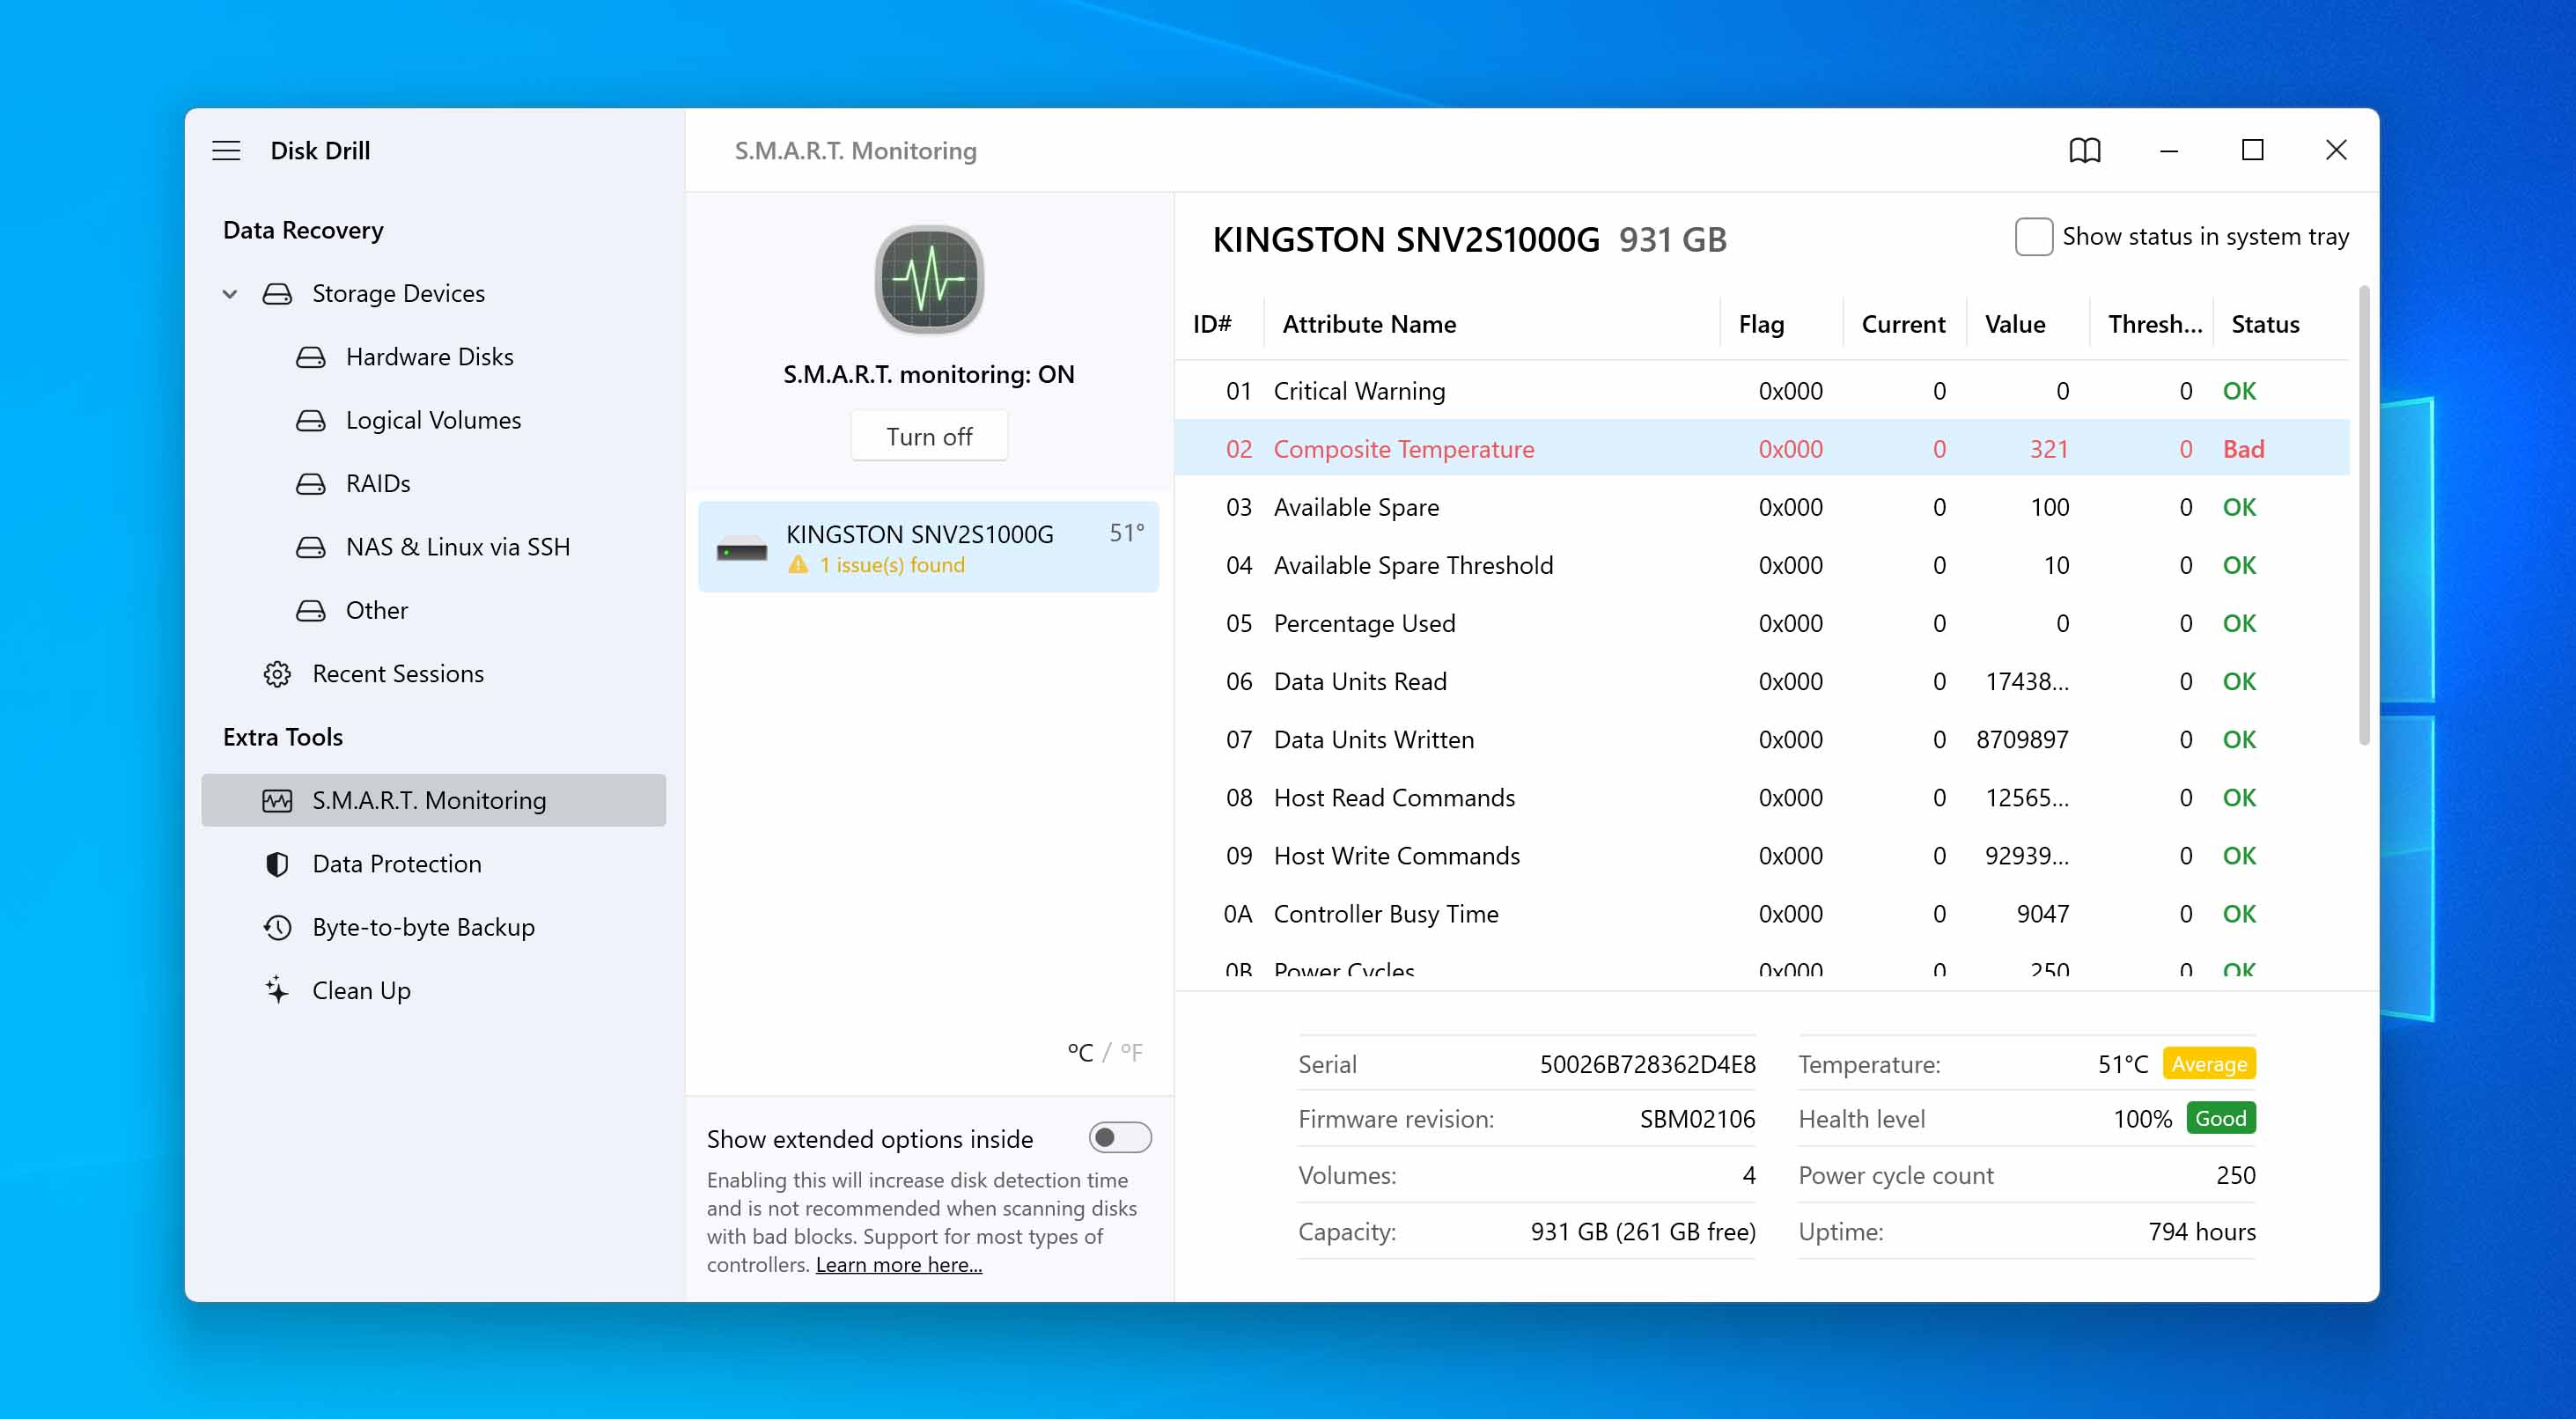2576x1419 pixels.
Task: Select NAS & Linux via SSH
Action: (x=457, y=547)
